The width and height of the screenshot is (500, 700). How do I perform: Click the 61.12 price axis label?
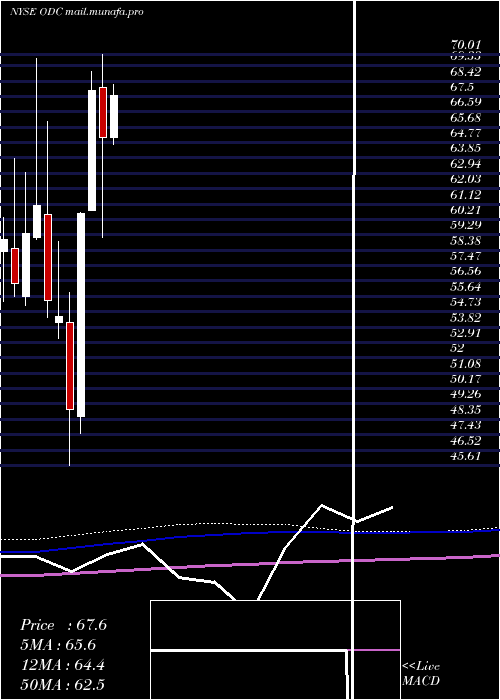[x=466, y=194]
